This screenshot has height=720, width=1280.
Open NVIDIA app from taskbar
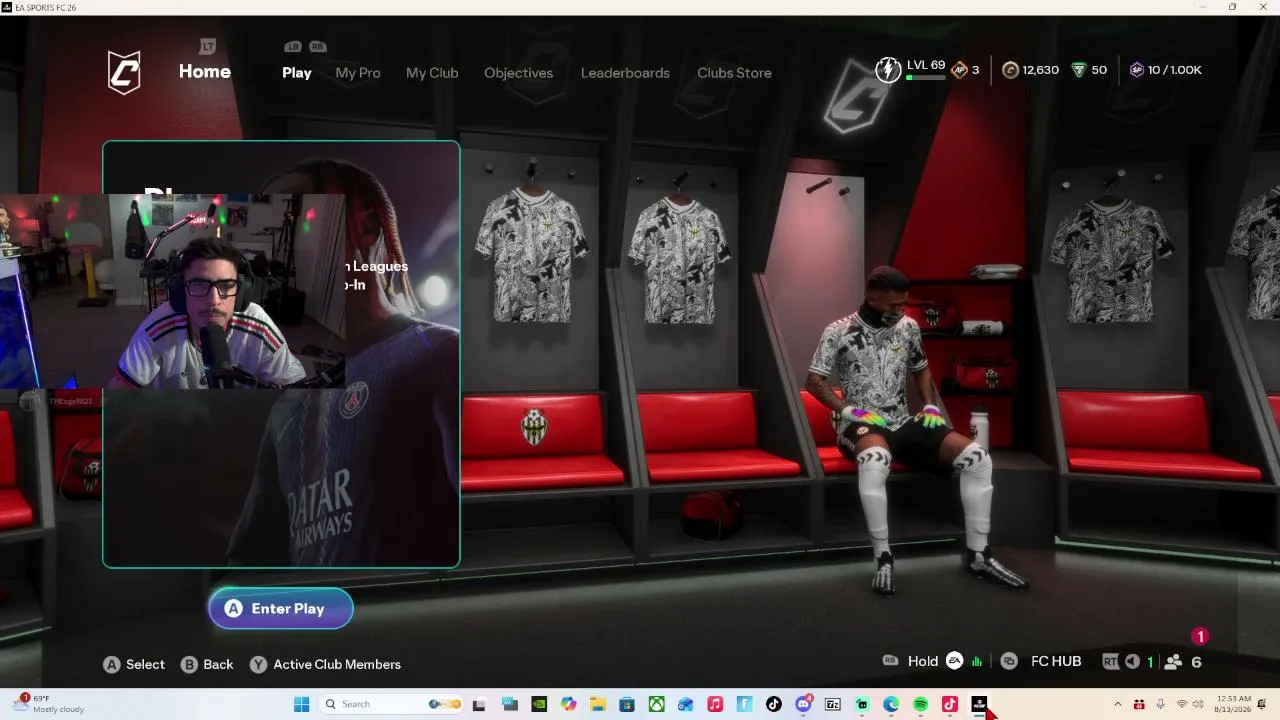[539, 704]
